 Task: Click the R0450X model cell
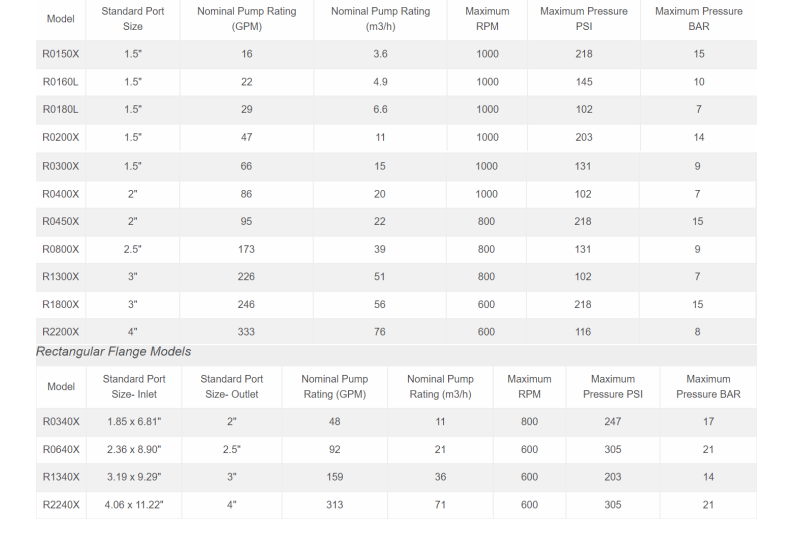pyautogui.click(x=60, y=221)
